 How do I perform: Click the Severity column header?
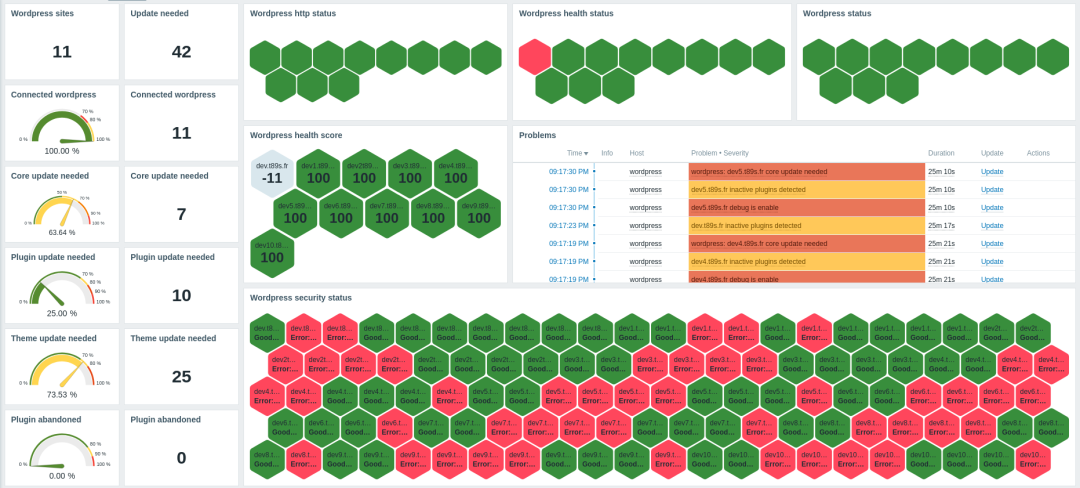(735, 153)
